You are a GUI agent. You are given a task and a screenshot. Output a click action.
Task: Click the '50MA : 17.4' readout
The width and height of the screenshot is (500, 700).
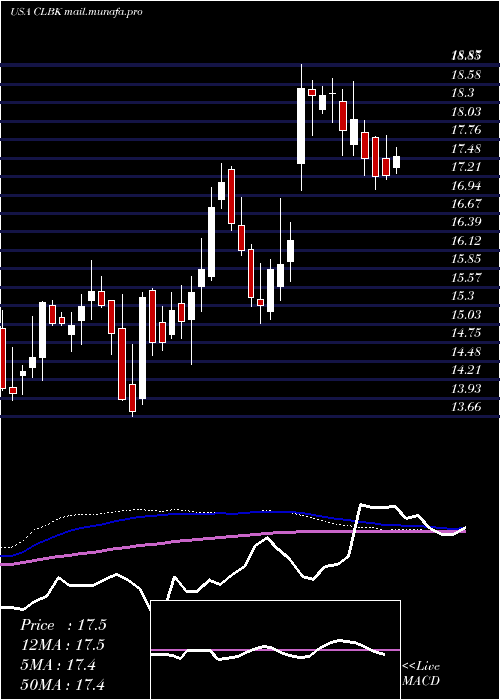coord(63,685)
